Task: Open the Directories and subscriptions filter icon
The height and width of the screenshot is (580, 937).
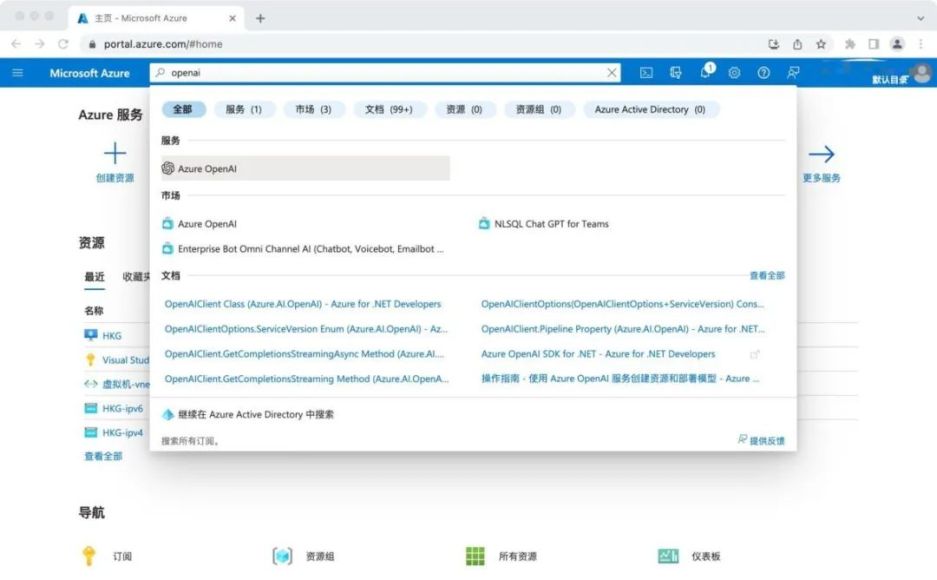Action: coord(676,73)
